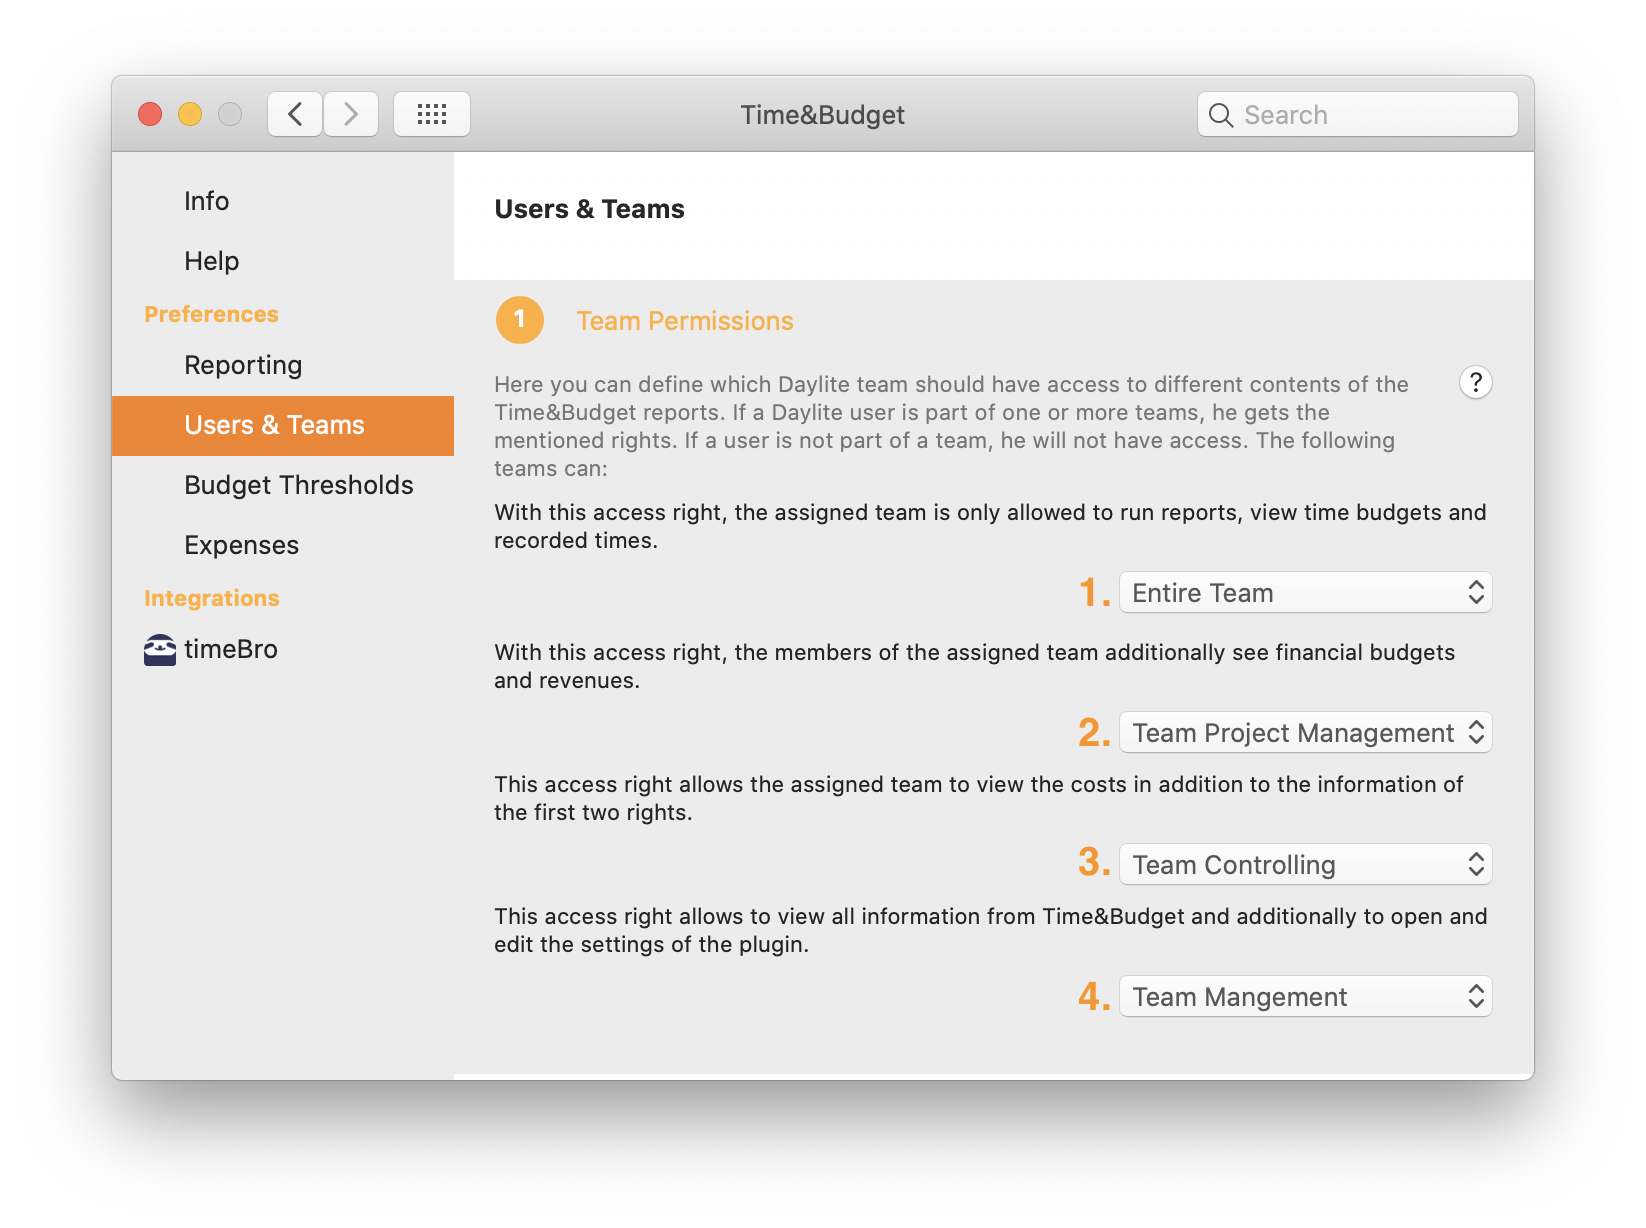Select Reporting in Preferences
The height and width of the screenshot is (1228, 1646).
283,365
